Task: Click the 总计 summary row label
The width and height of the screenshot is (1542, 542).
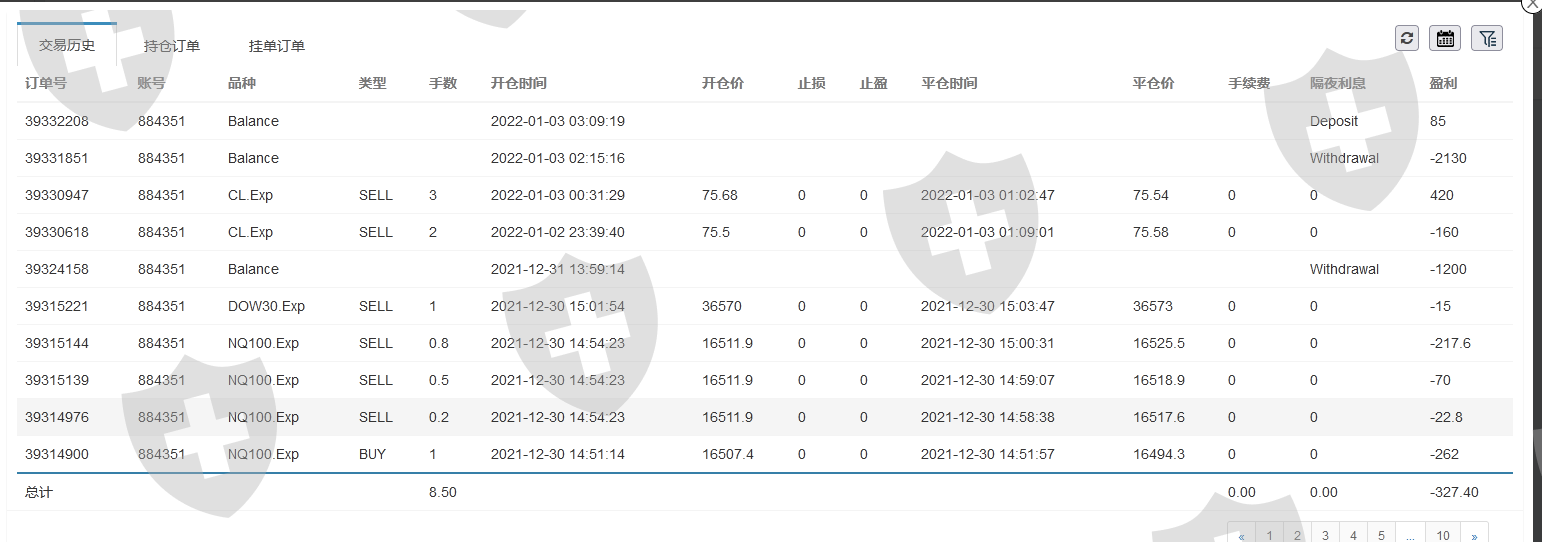Action: click(39, 492)
